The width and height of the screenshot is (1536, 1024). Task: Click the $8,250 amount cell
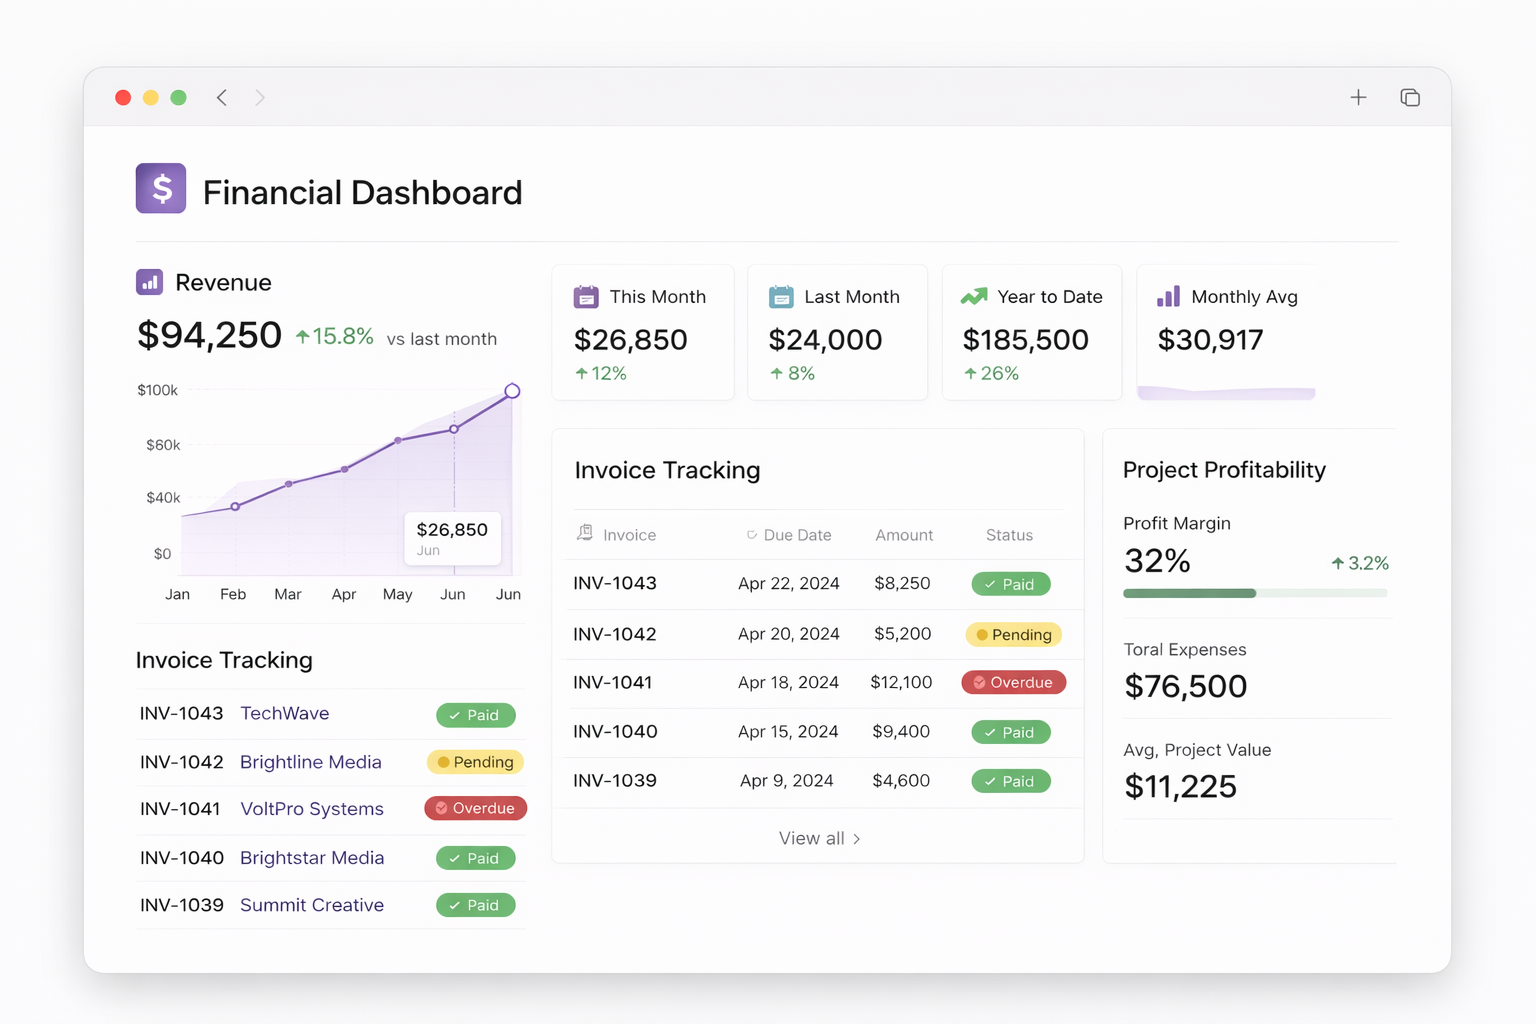(x=902, y=583)
